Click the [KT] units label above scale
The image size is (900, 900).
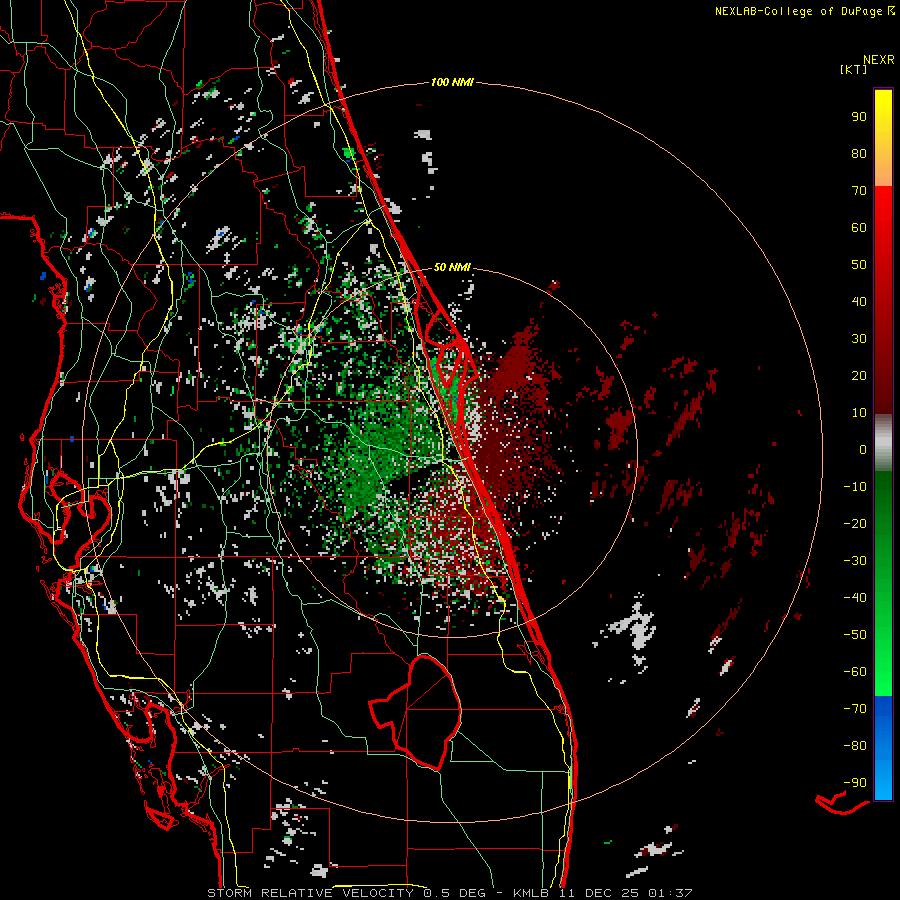853,69
